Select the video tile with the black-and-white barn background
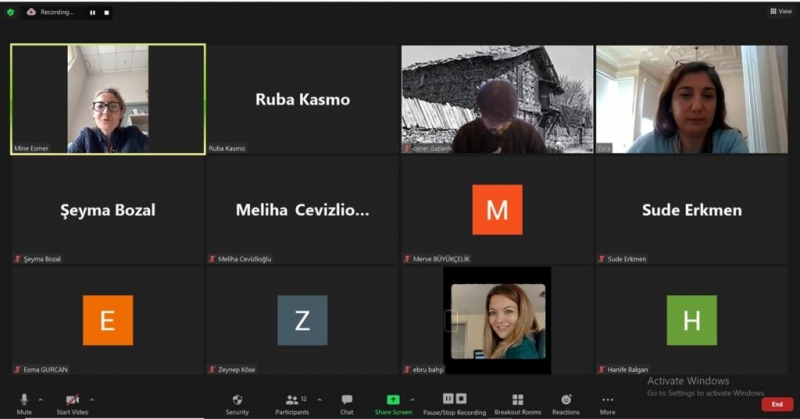 497,99
